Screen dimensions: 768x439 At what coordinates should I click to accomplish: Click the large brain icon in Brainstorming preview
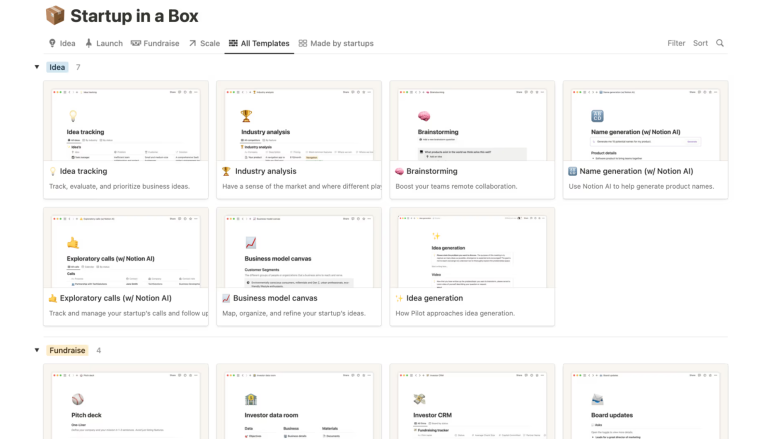[424, 116]
